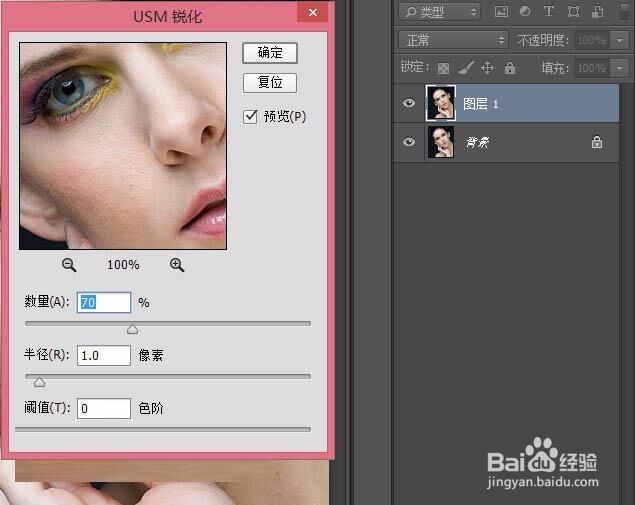Open the 不透明度 opacity arrow dropdown
Image resolution: width=635 pixels, height=505 pixels.
click(x=619, y=40)
